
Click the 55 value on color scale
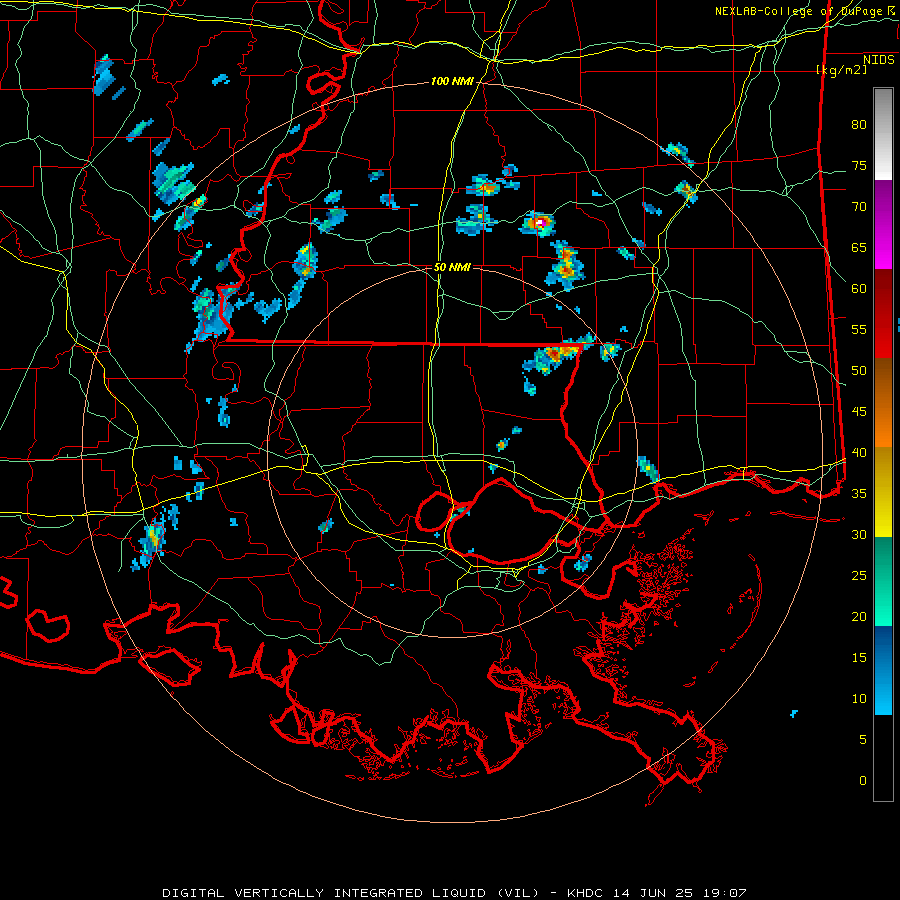pyautogui.click(x=859, y=330)
